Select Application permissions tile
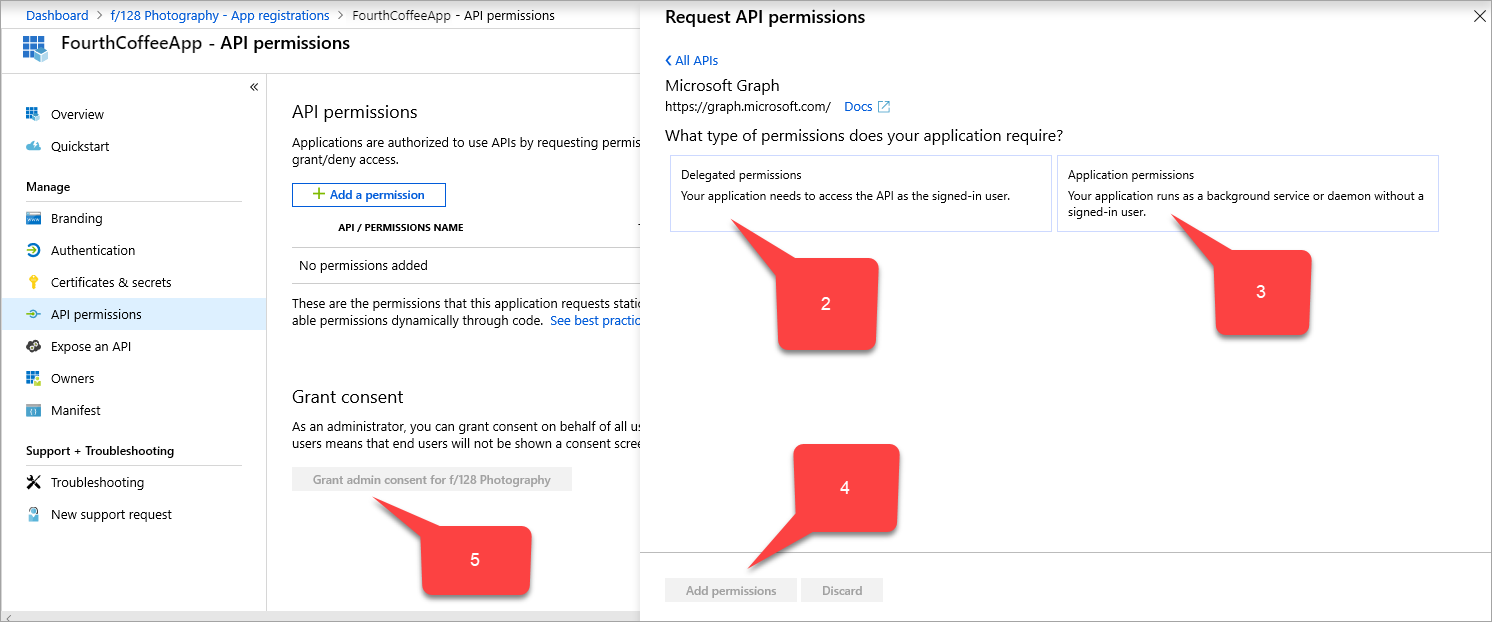Image resolution: width=1492 pixels, height=622 pixels. 1248,192
